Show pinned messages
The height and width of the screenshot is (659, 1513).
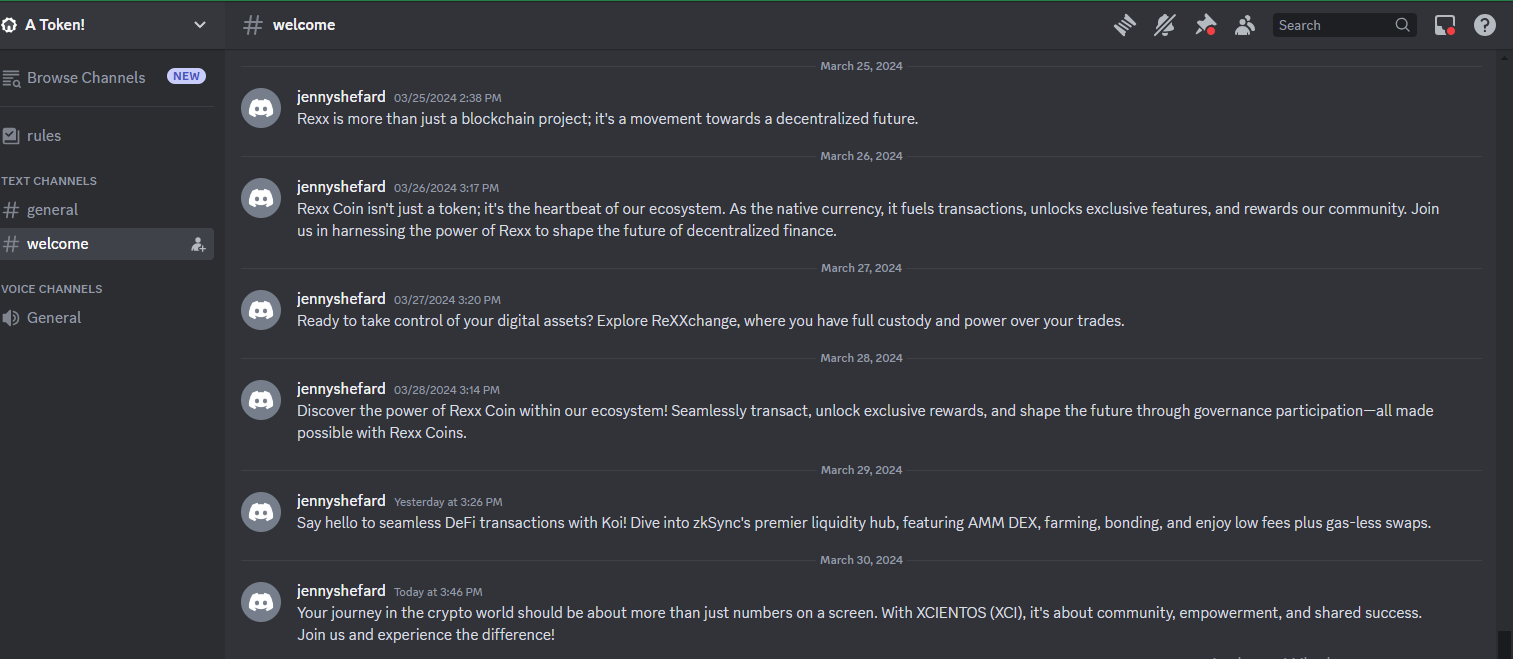pos(1205,25)
